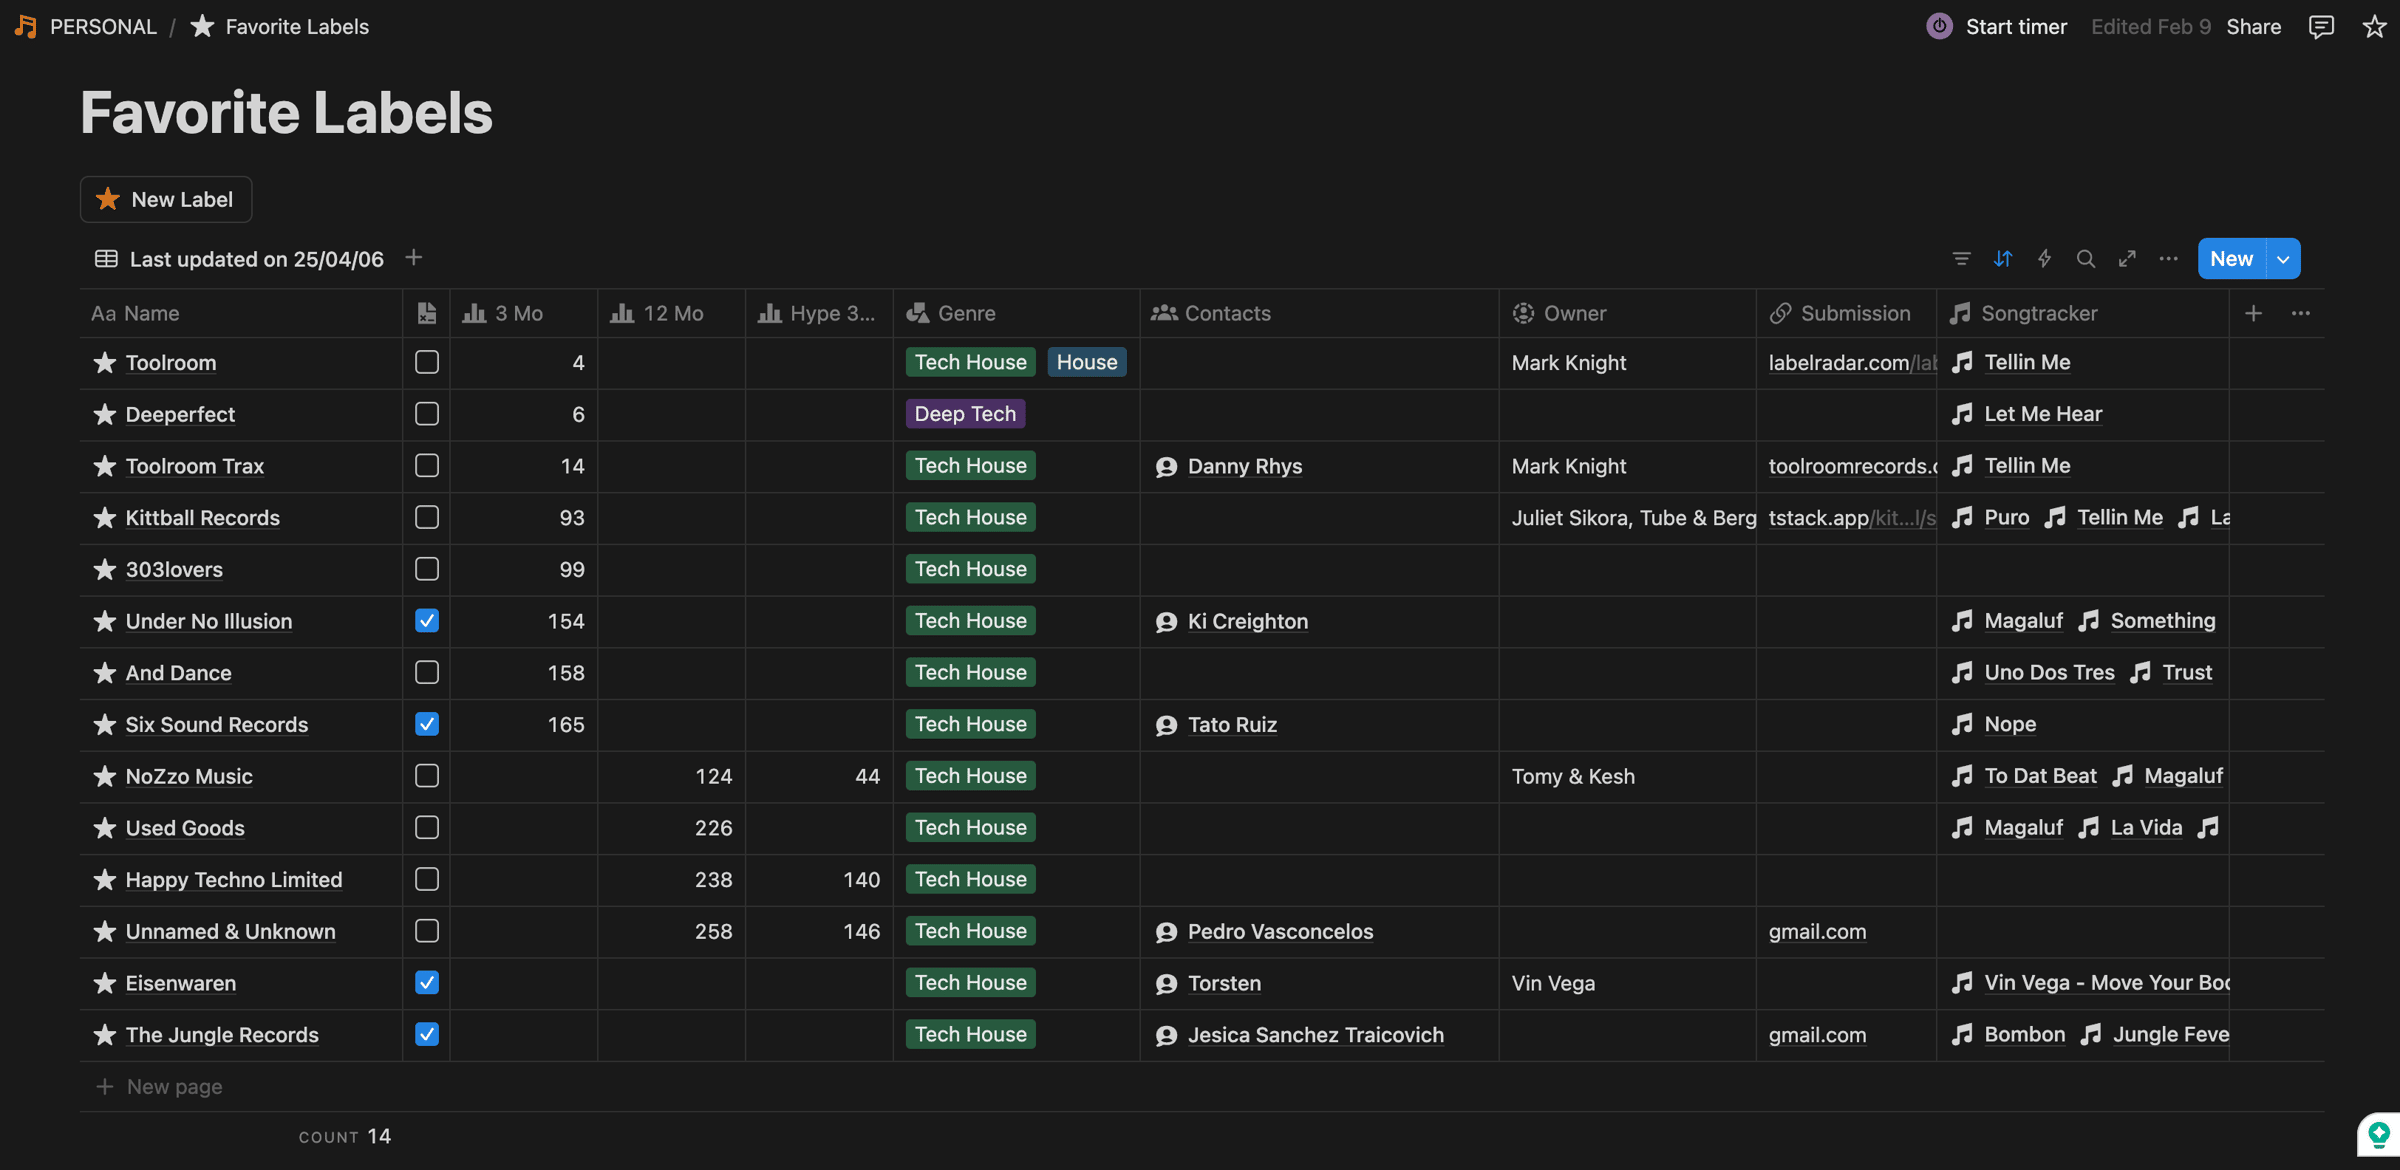2400x1170 pixels.
Task: Open the Songtracker column header menu
Action: (2083, 313)
